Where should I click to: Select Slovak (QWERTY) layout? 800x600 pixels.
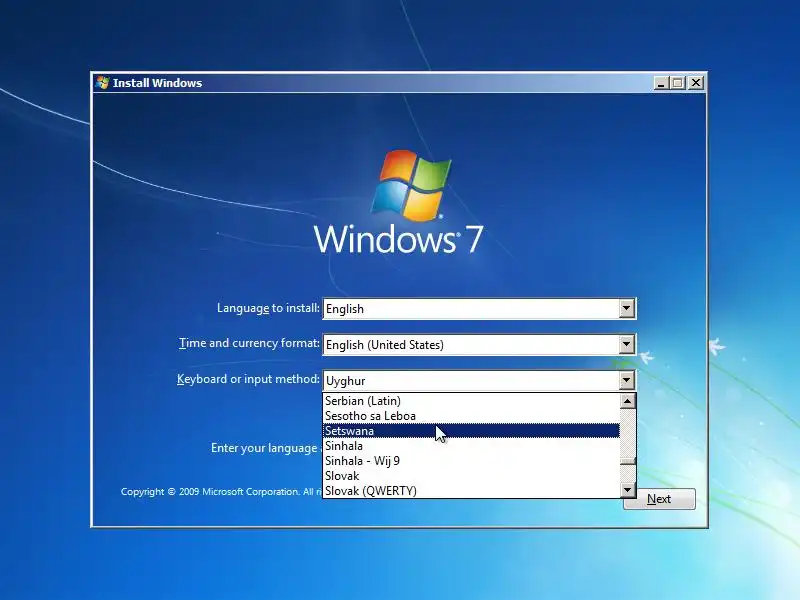(471, 490)
